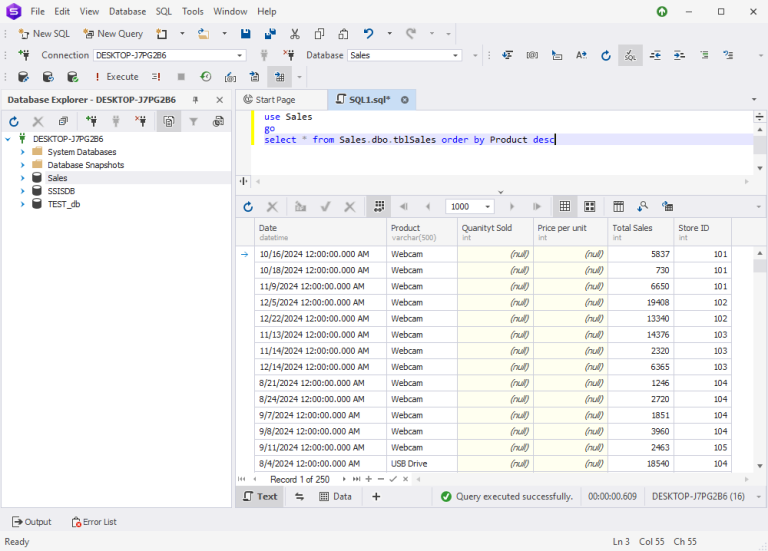The height and width of the screenshot is (551, 768).
Task: Expand the Sales database tree node
Action: click(x=23, y=178)
